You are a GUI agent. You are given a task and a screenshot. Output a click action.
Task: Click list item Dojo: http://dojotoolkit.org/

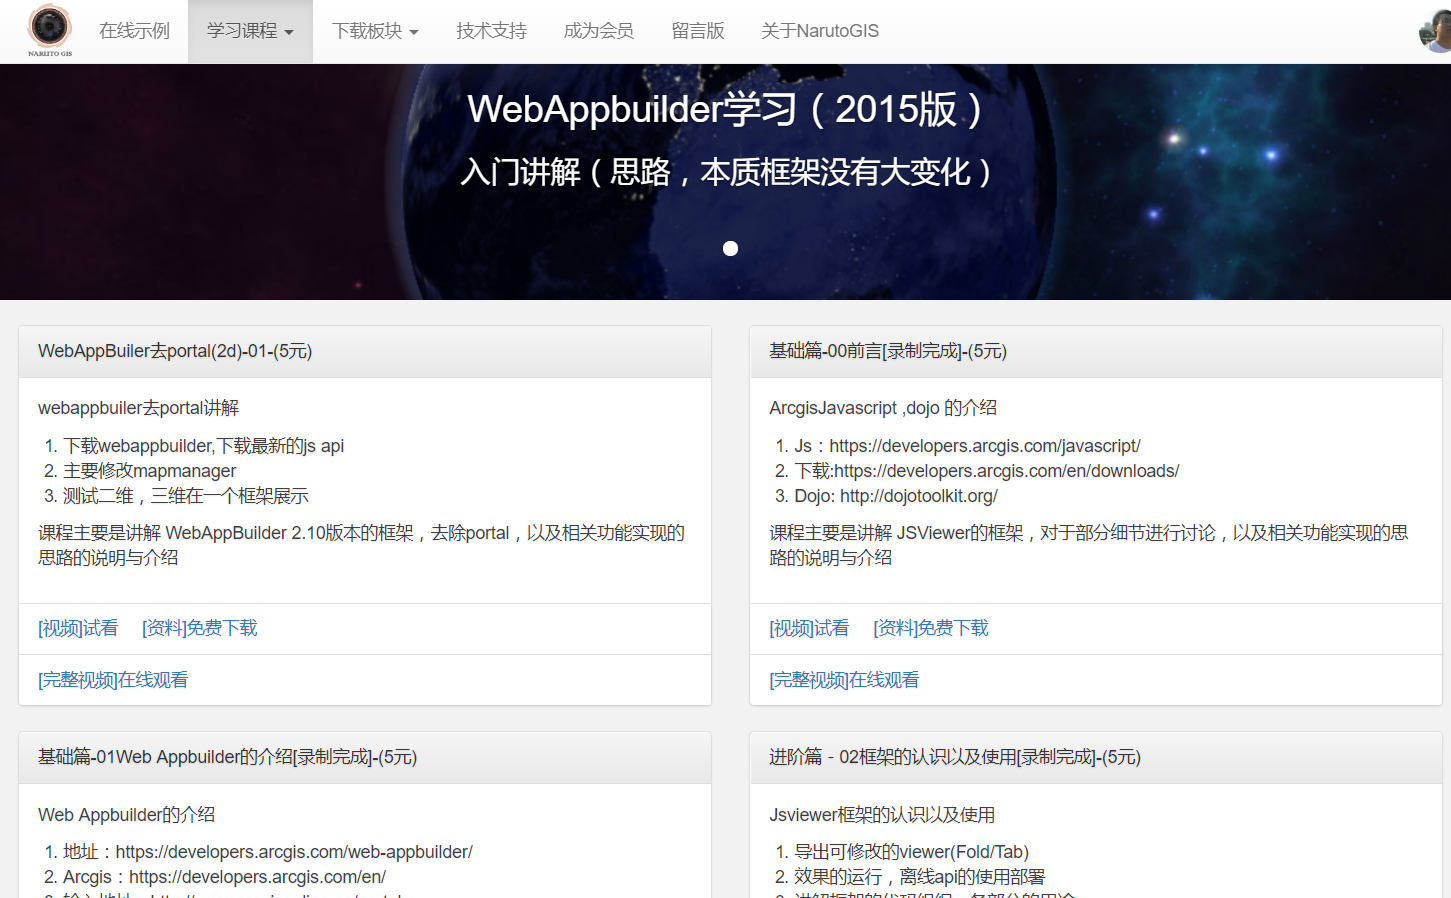coord(896,496)
